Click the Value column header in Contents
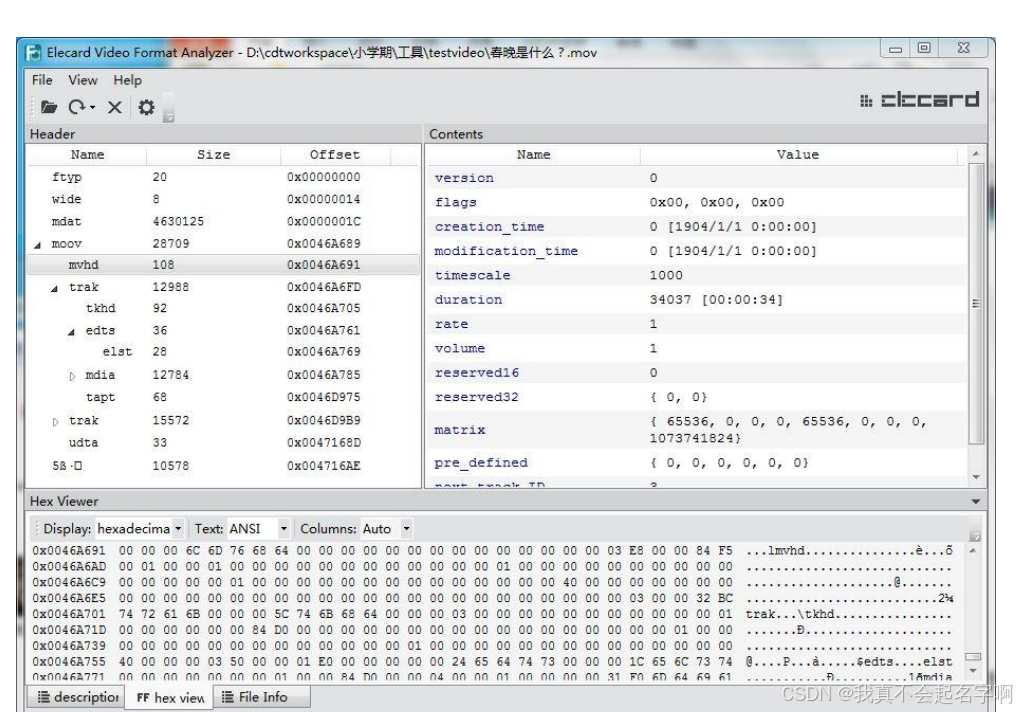This screenshot has height=712, width=1017. click(x=798, y=155)
